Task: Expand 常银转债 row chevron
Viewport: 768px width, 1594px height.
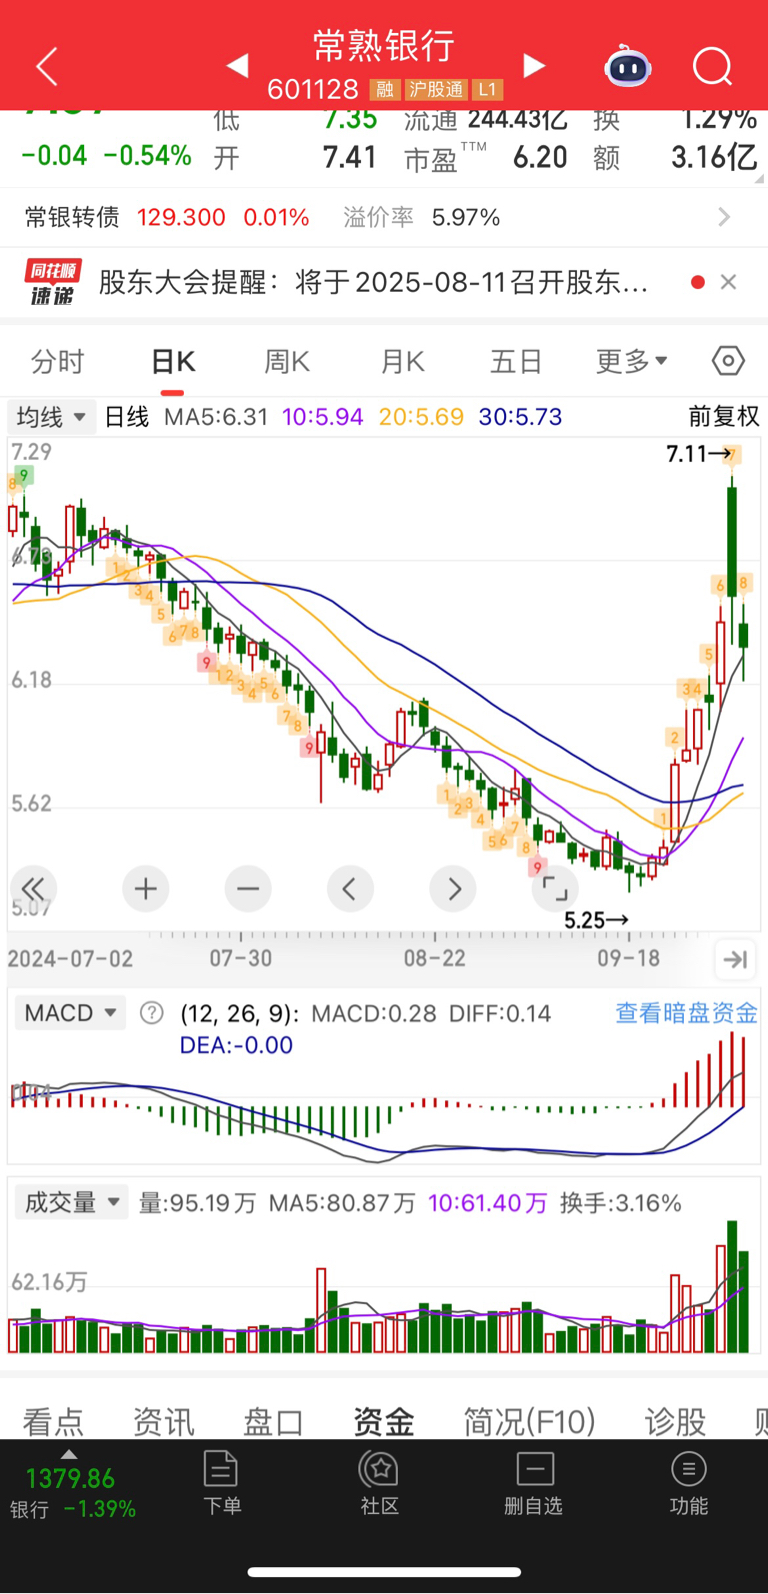Action: (x=725, y=217)
